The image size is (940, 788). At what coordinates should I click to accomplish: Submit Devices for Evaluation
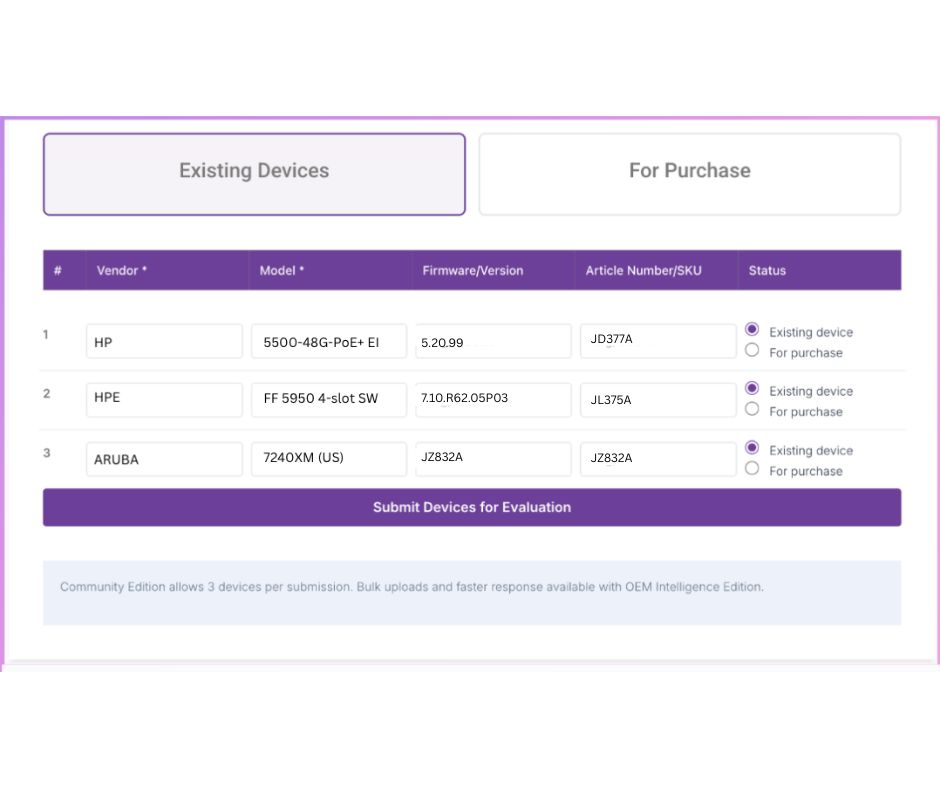click(472, 507)
